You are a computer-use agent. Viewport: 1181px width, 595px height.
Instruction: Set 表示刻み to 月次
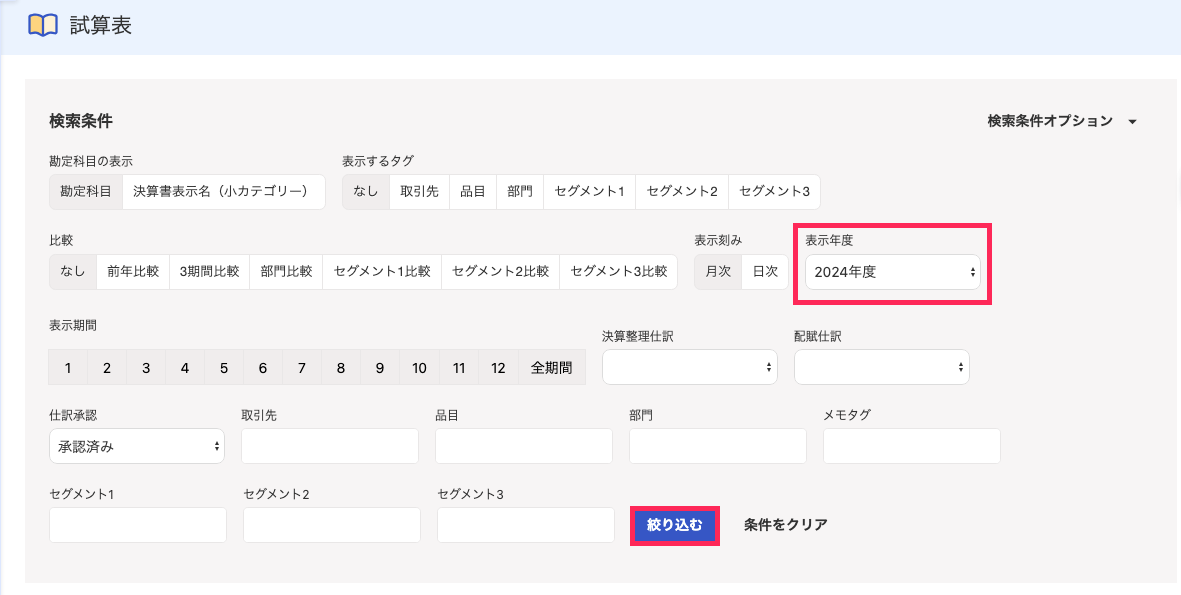719,272
